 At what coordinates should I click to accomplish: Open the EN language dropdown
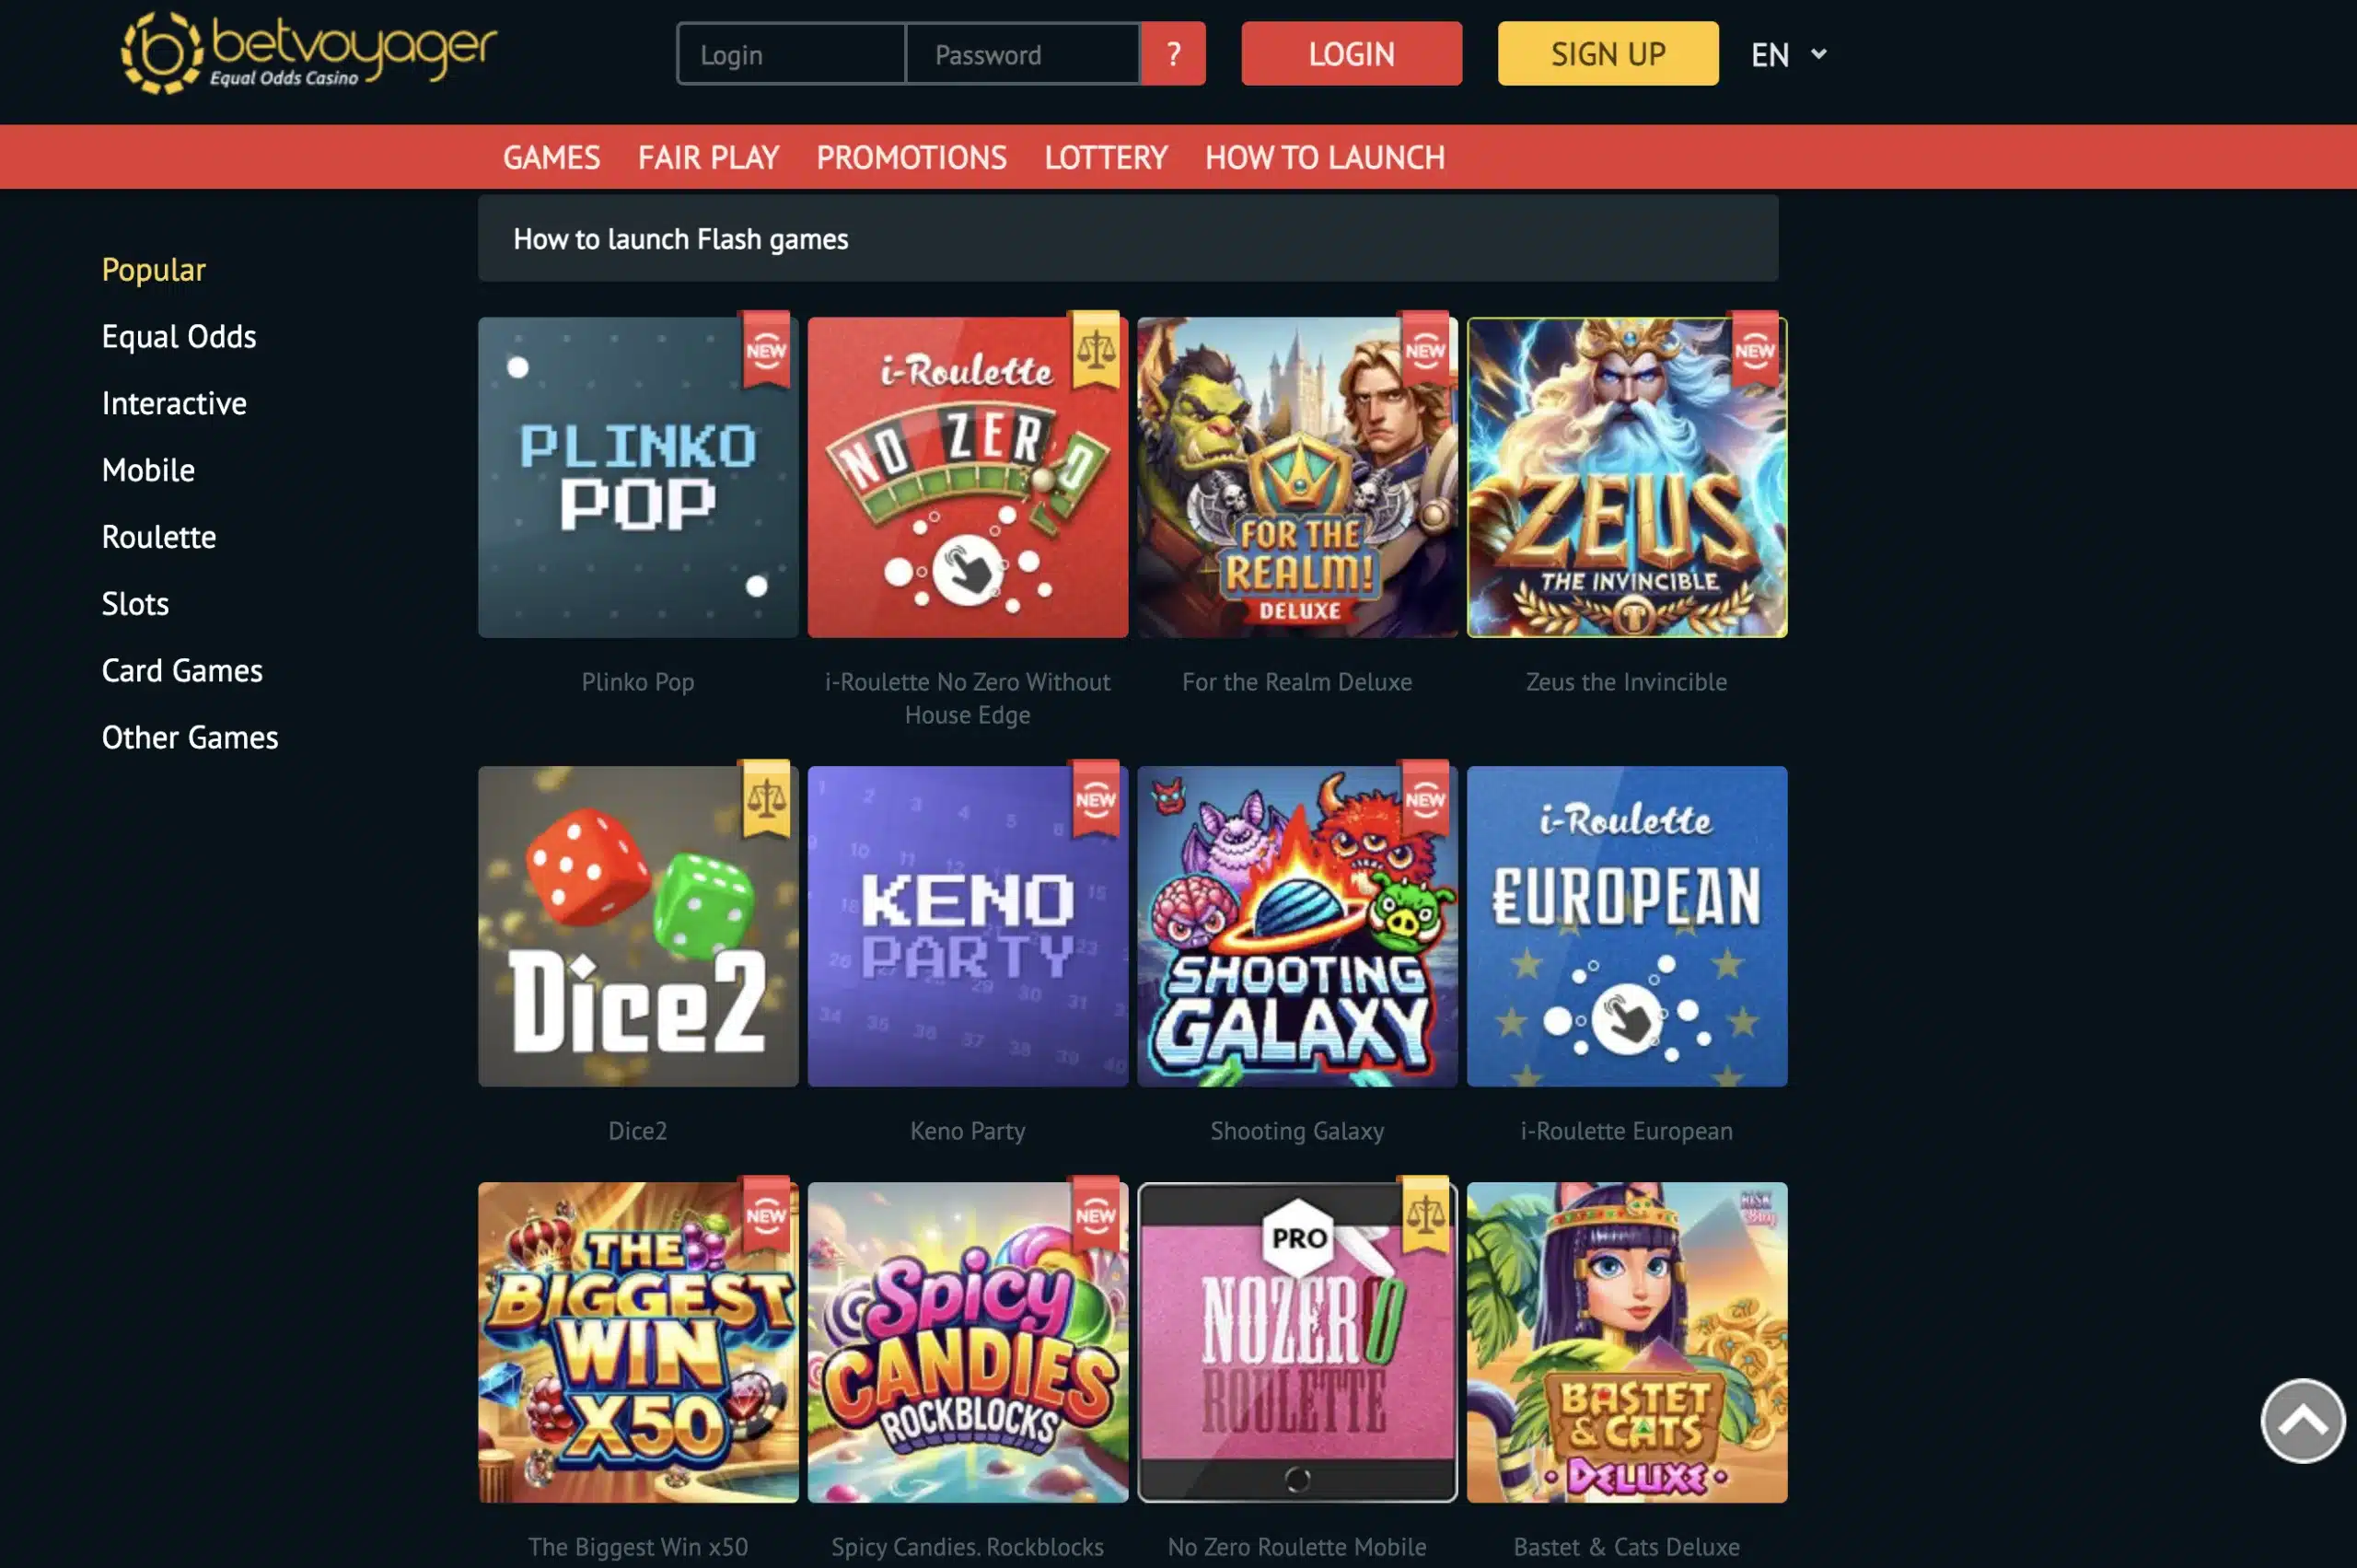(1788, 54)
